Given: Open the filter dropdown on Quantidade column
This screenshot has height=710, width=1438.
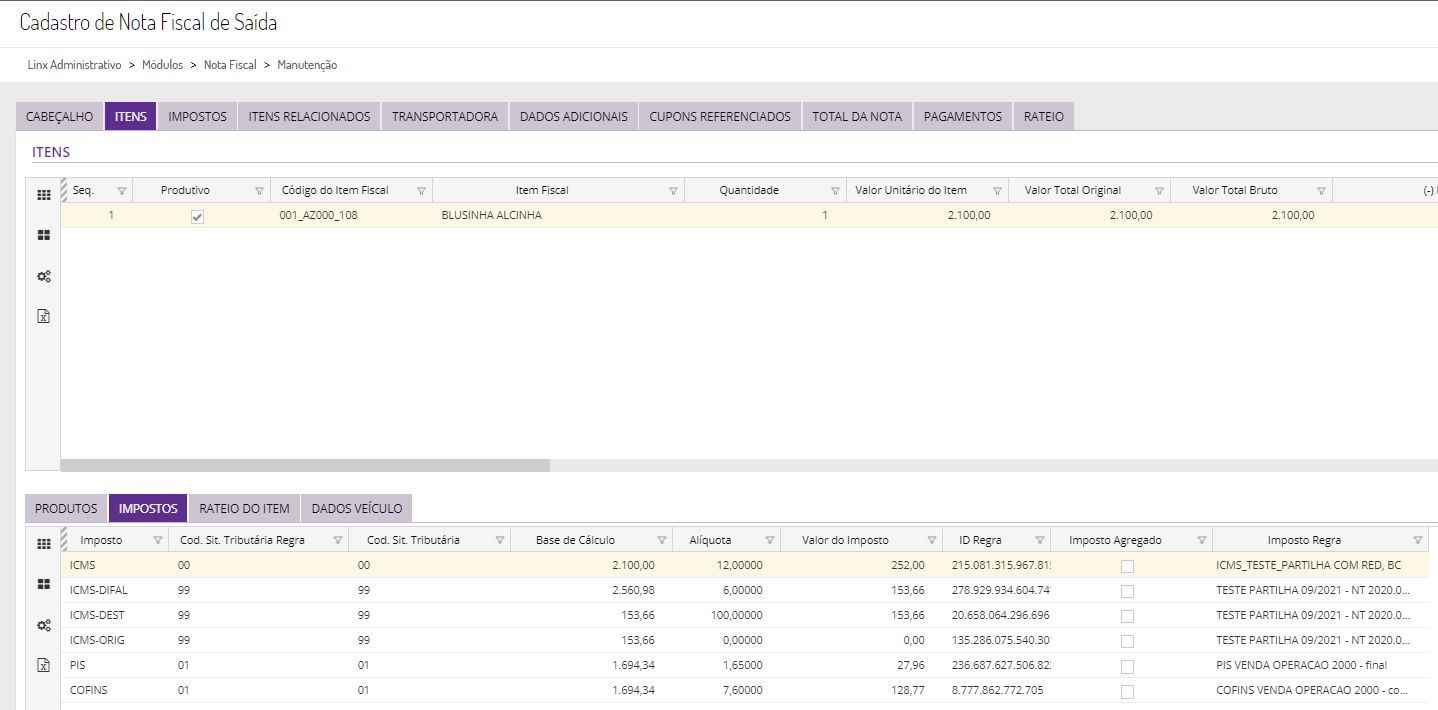Looking at the screenshot, I should click(x=835, y=191).
